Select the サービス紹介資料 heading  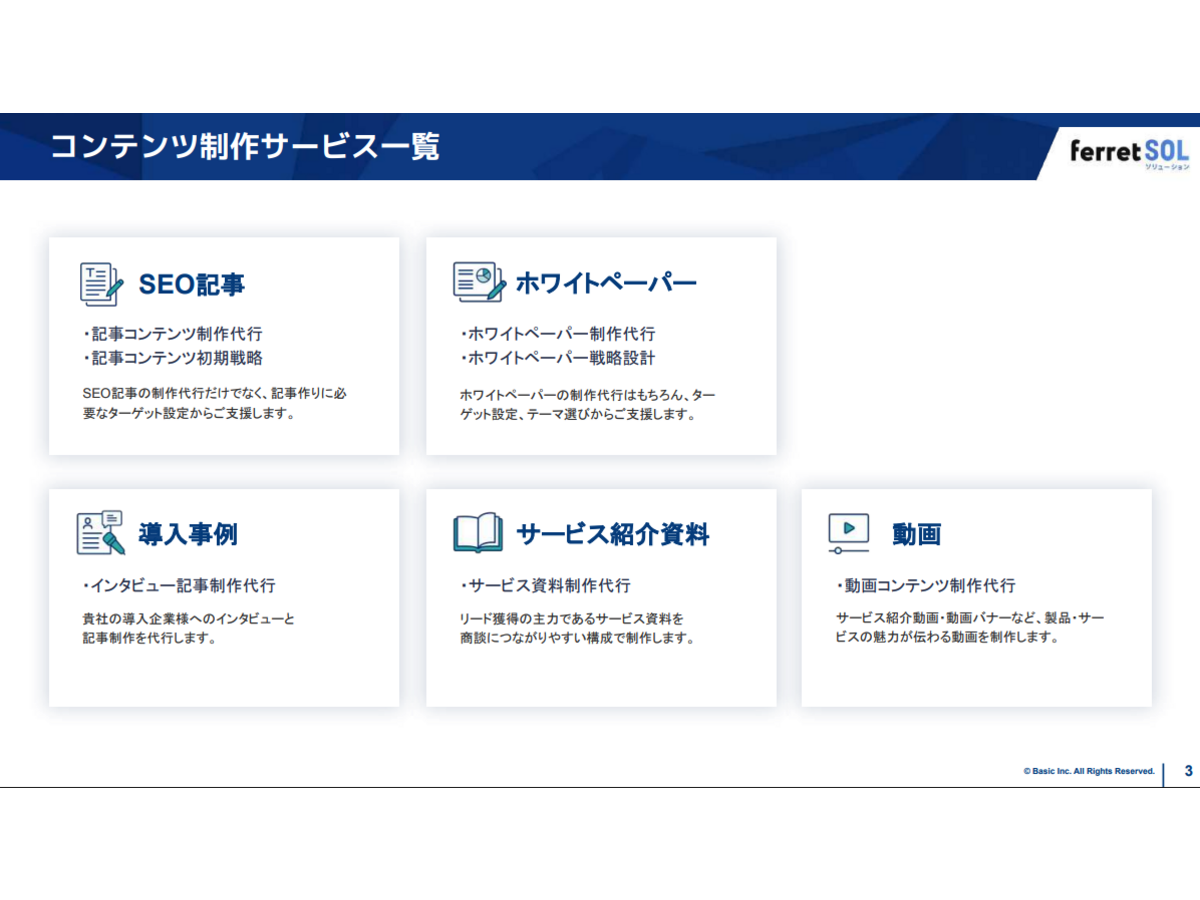[612, 534]
